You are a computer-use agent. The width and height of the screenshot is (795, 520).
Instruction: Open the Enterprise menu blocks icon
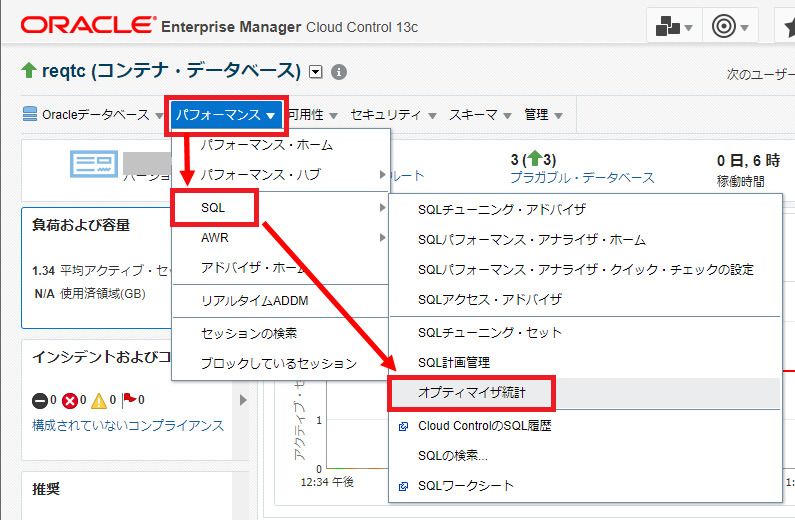tap(675, 26)
